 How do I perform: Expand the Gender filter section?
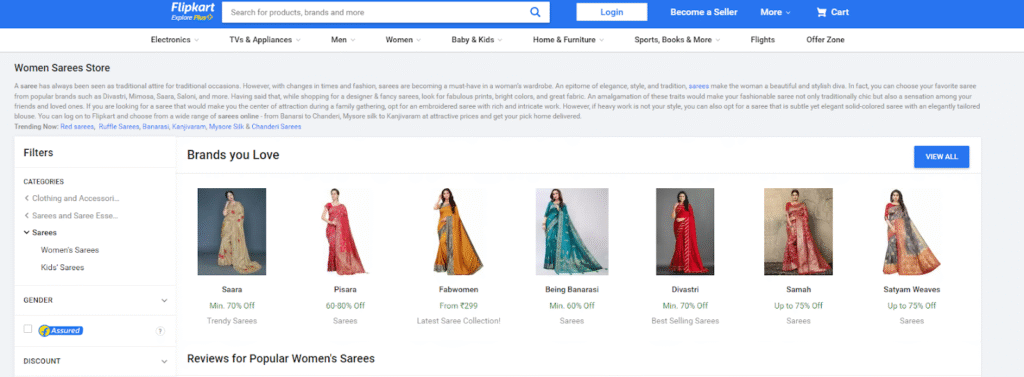[x=95, y=301]
